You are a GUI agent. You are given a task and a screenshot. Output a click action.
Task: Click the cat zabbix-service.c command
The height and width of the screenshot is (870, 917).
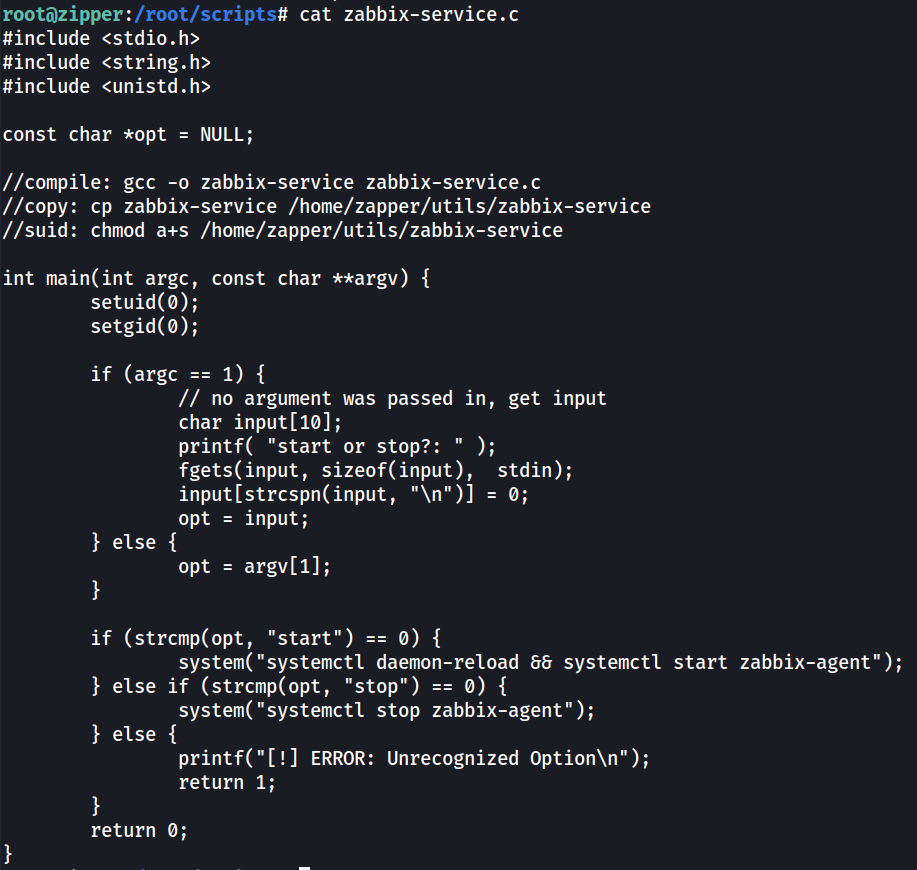tap(409, 15)
